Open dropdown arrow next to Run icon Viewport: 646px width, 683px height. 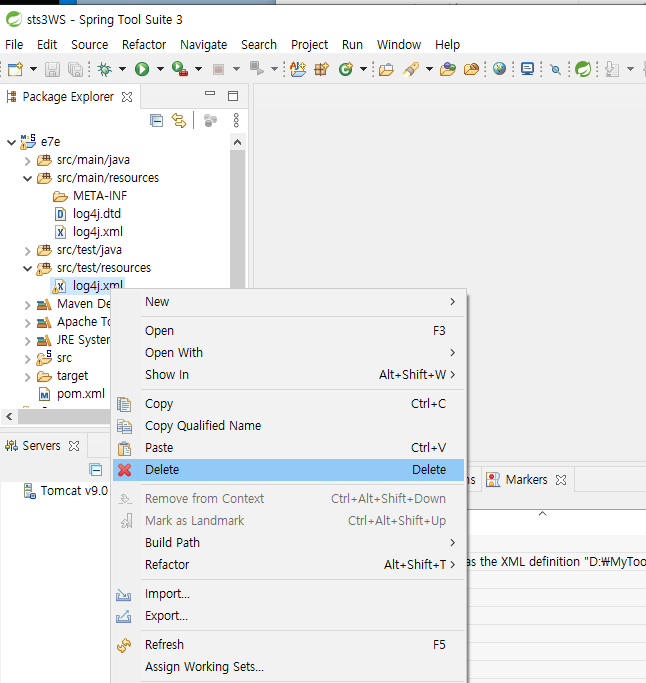coord(160,69)
